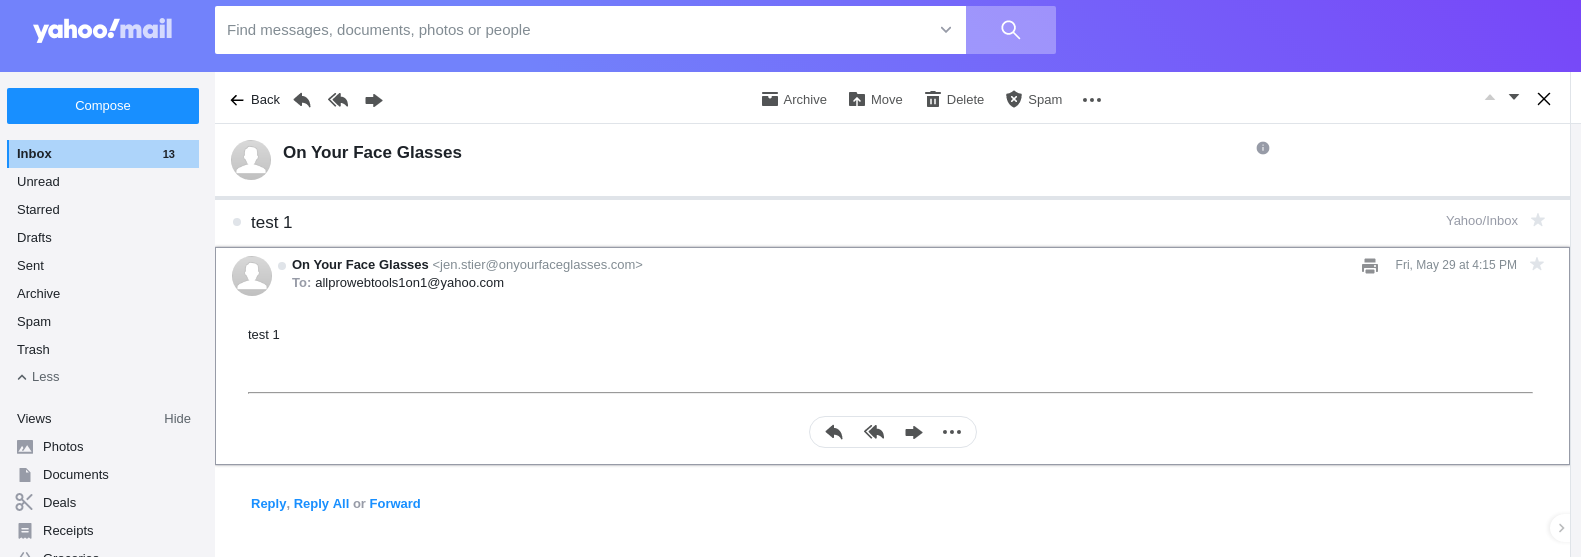This screenshot has width=1581, height=557.
Task: Click top toolbar Reply arrow icon
Action: 302,100
